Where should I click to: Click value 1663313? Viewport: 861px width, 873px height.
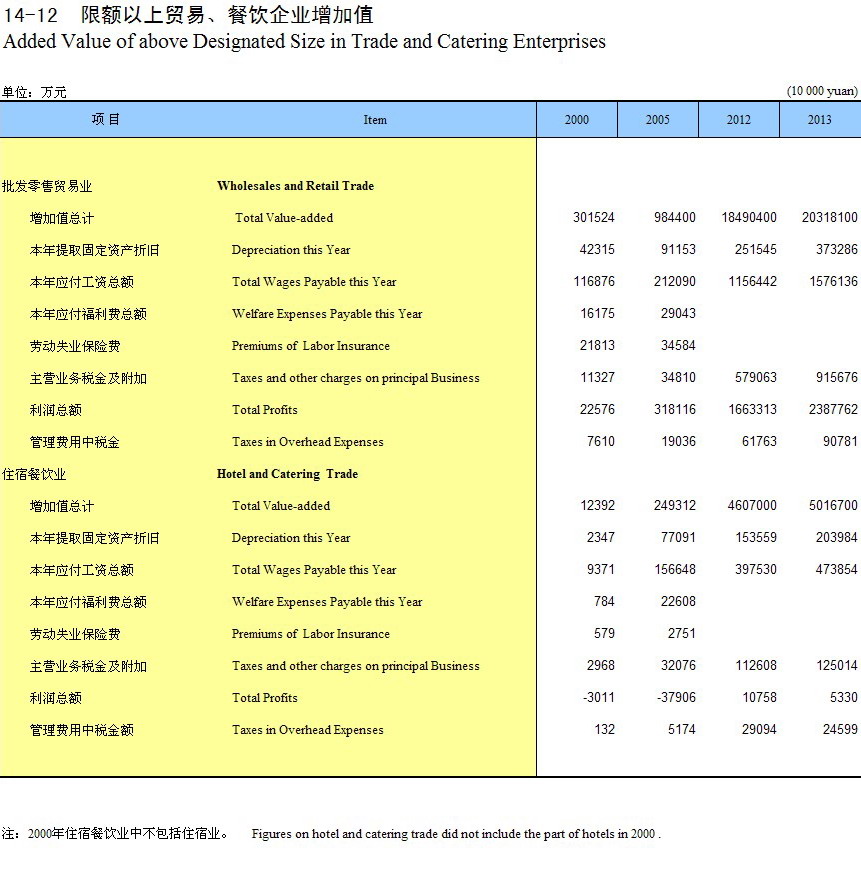752,409
